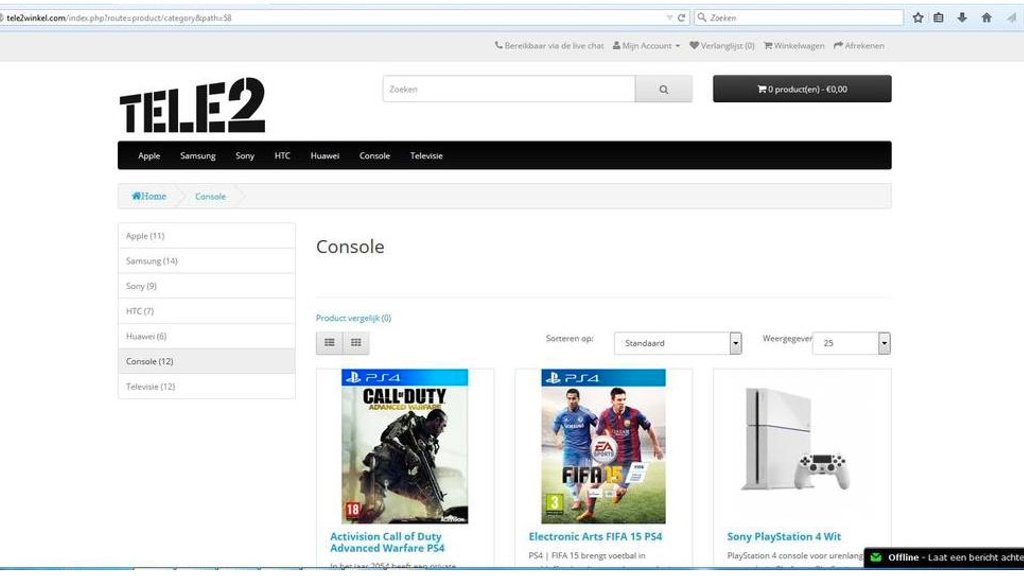Click the magnifier search button beside site search

(x=663, y=89)
